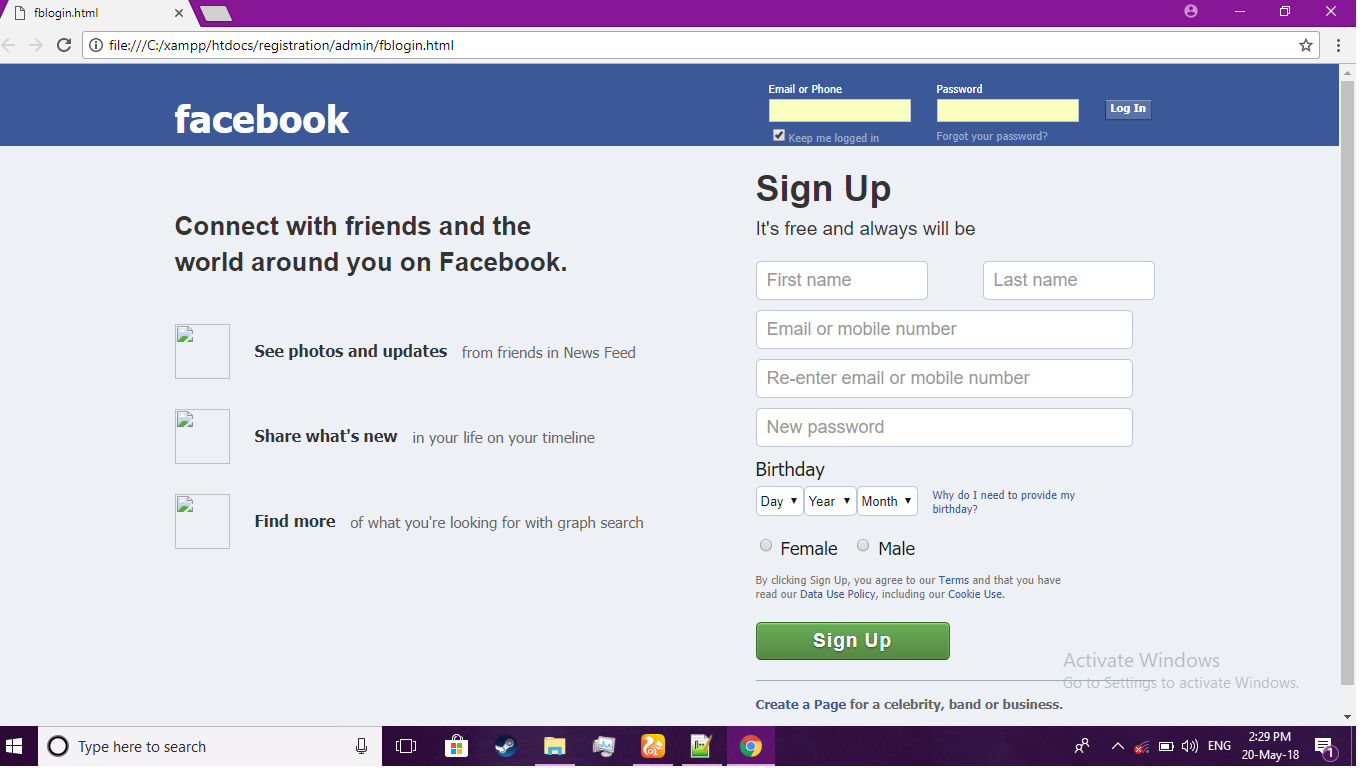The width and height of the screenshot is (1366, 768).
Task: Open the Chrome profile avatar button
Action: (1191, 11)
